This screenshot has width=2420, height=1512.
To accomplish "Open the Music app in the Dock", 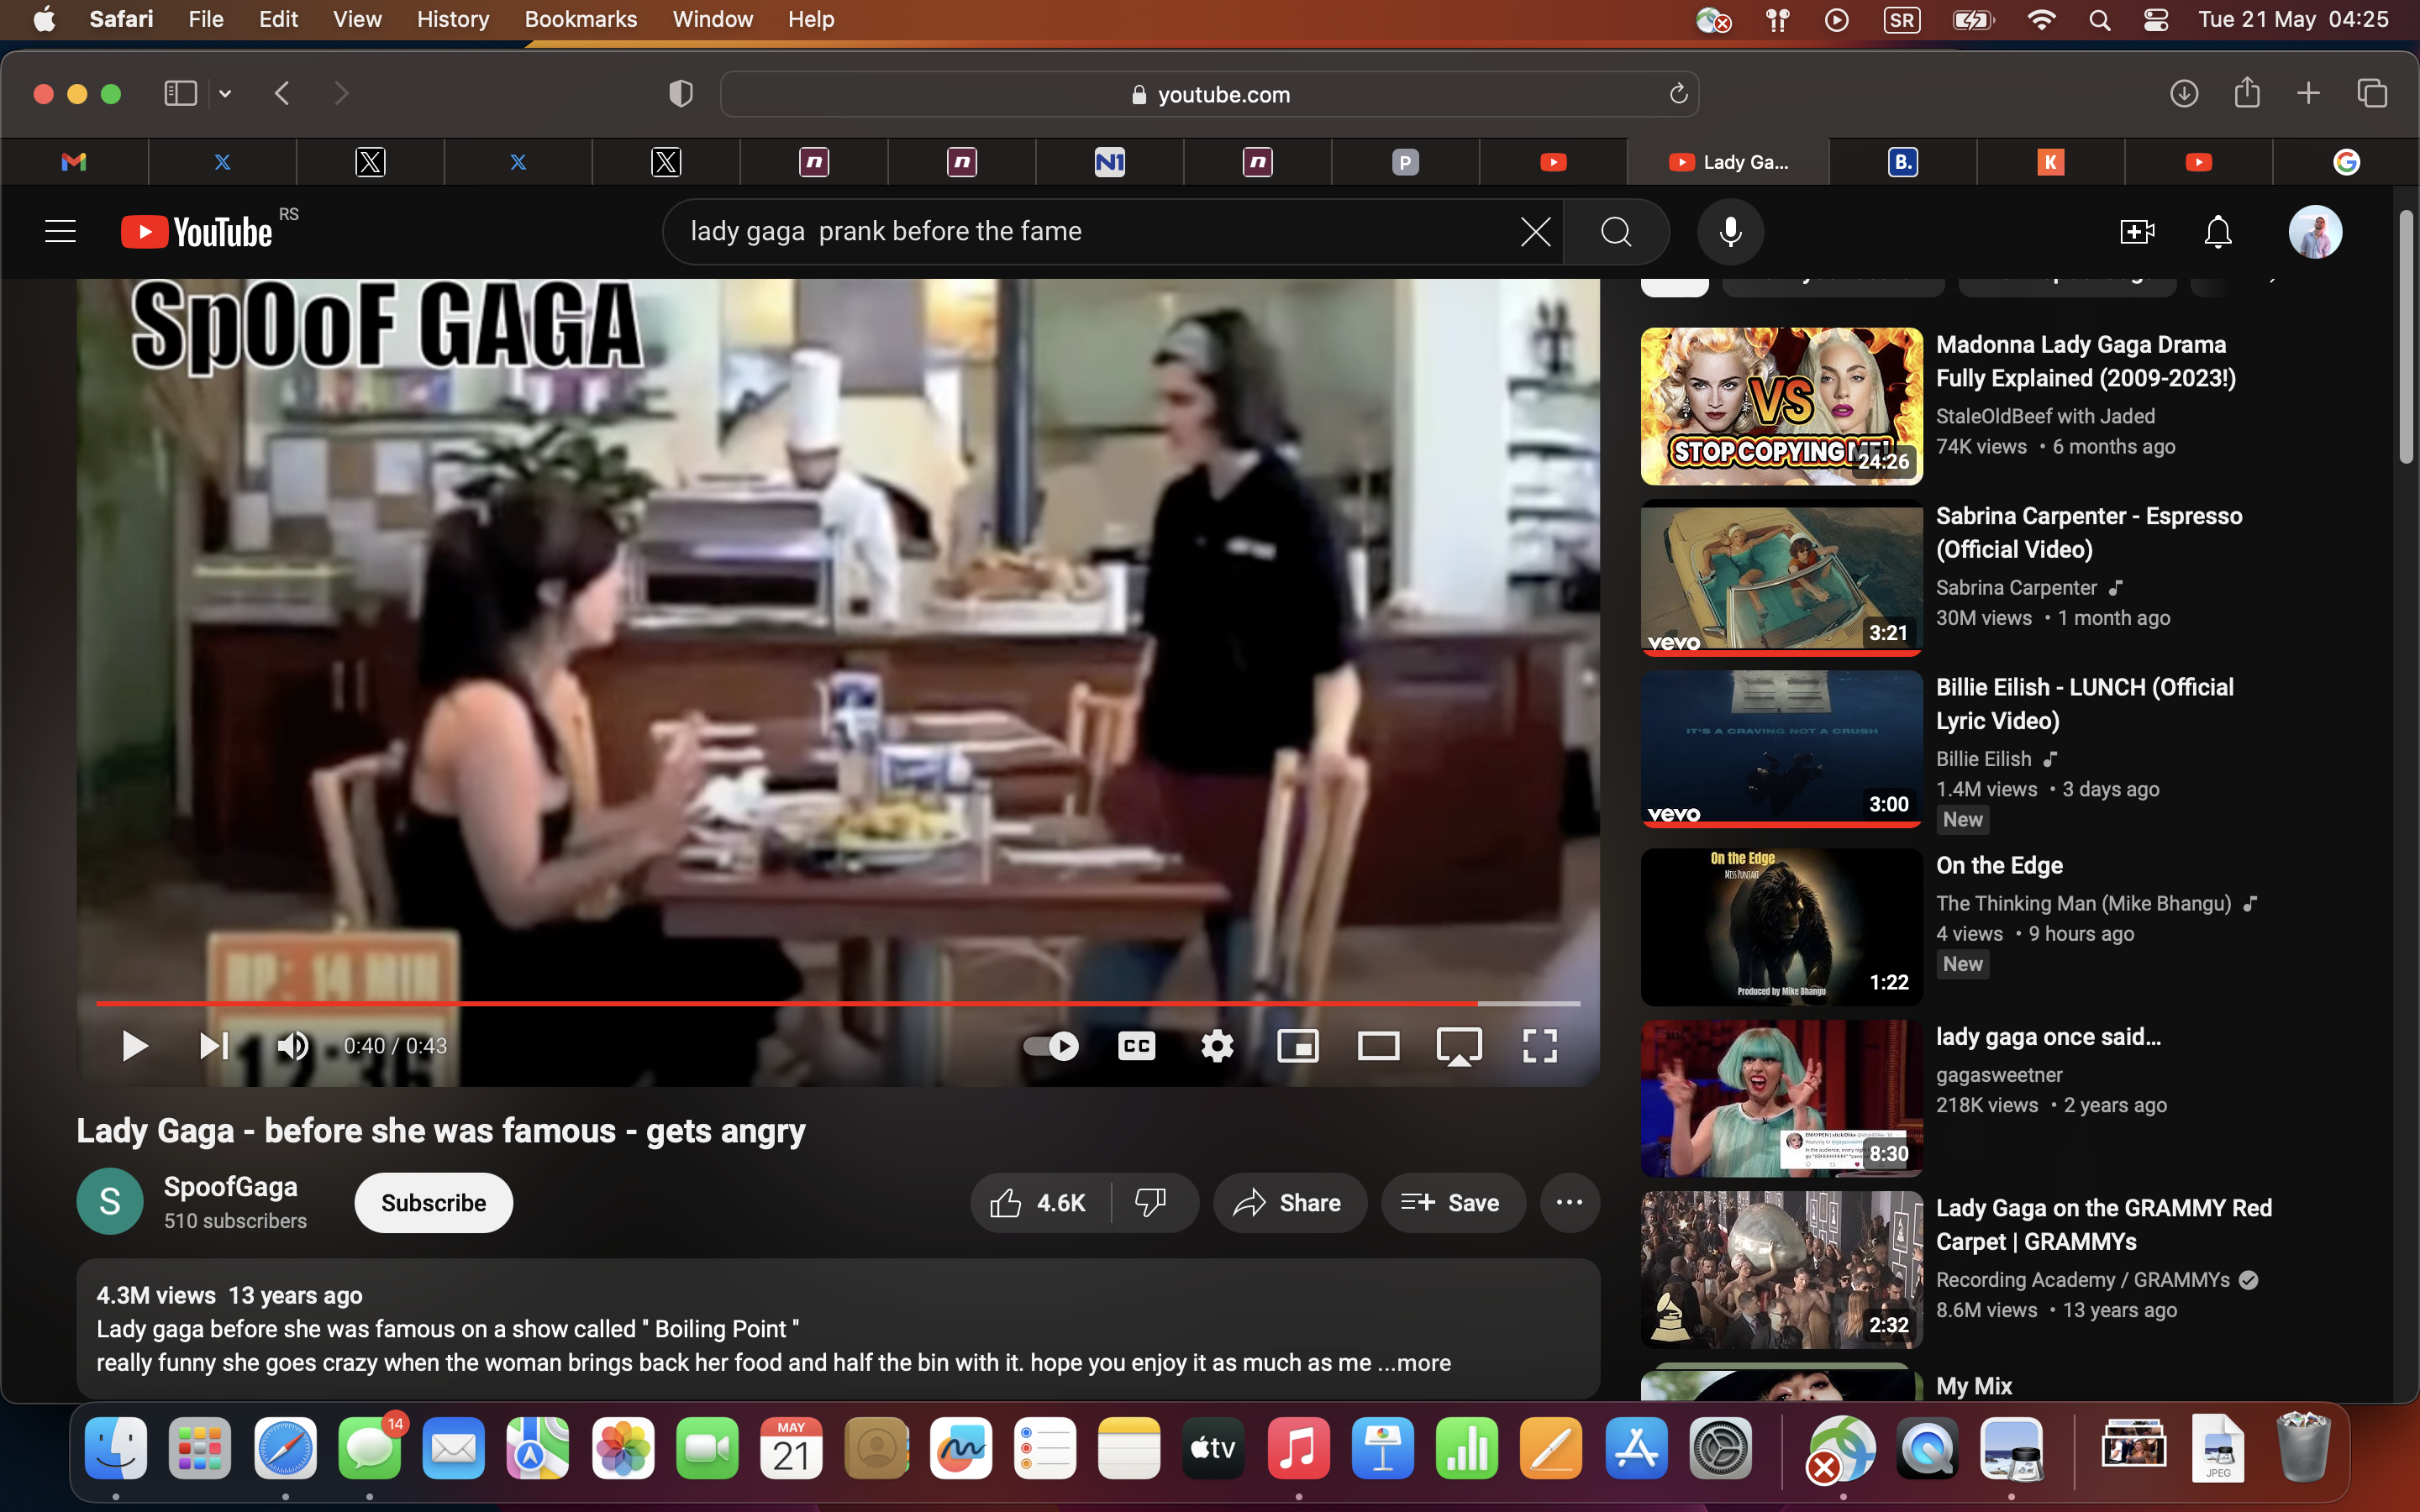I will (1298, 1448).
